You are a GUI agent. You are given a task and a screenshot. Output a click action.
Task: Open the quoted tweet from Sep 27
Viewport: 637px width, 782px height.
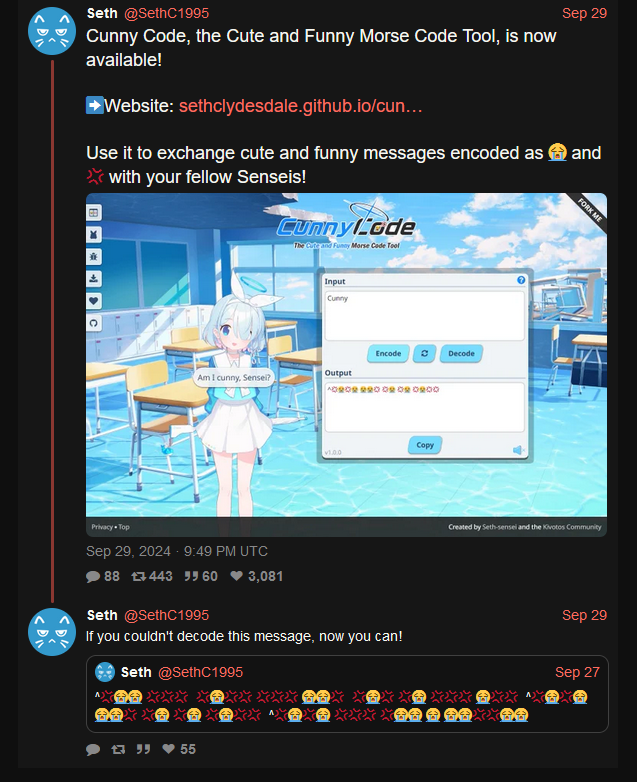(x=347, y=694)
